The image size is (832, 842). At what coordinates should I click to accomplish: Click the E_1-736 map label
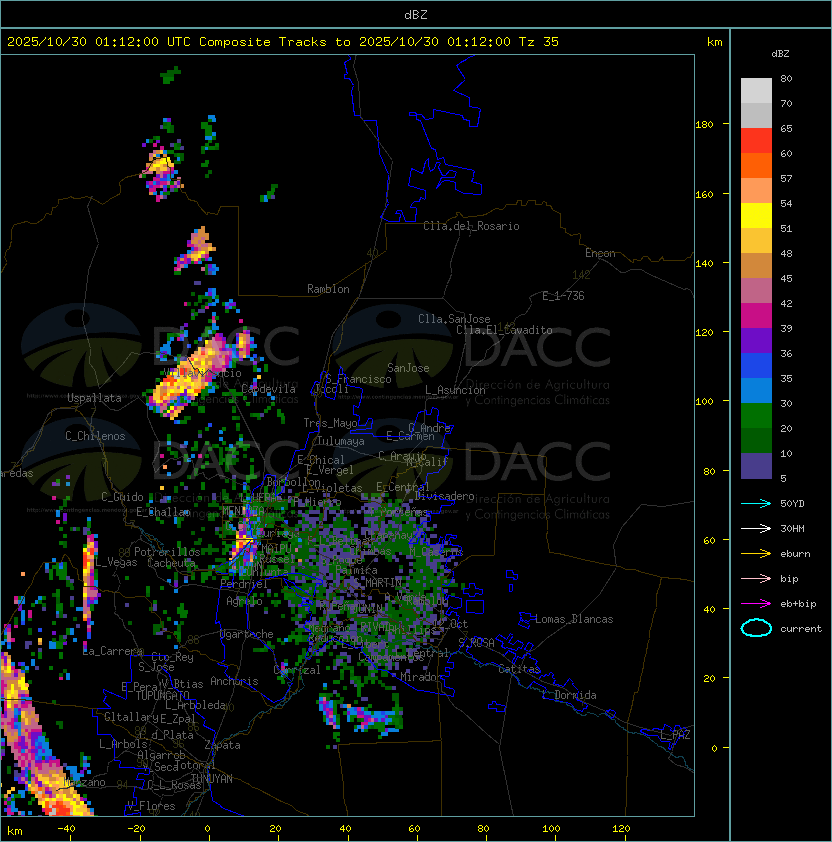point(563,296)
